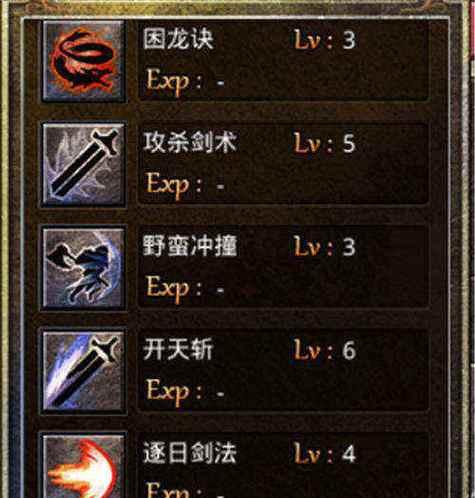
Task: Click Lv: 5 level of 攻杀剑术
Action: point(325,143)
